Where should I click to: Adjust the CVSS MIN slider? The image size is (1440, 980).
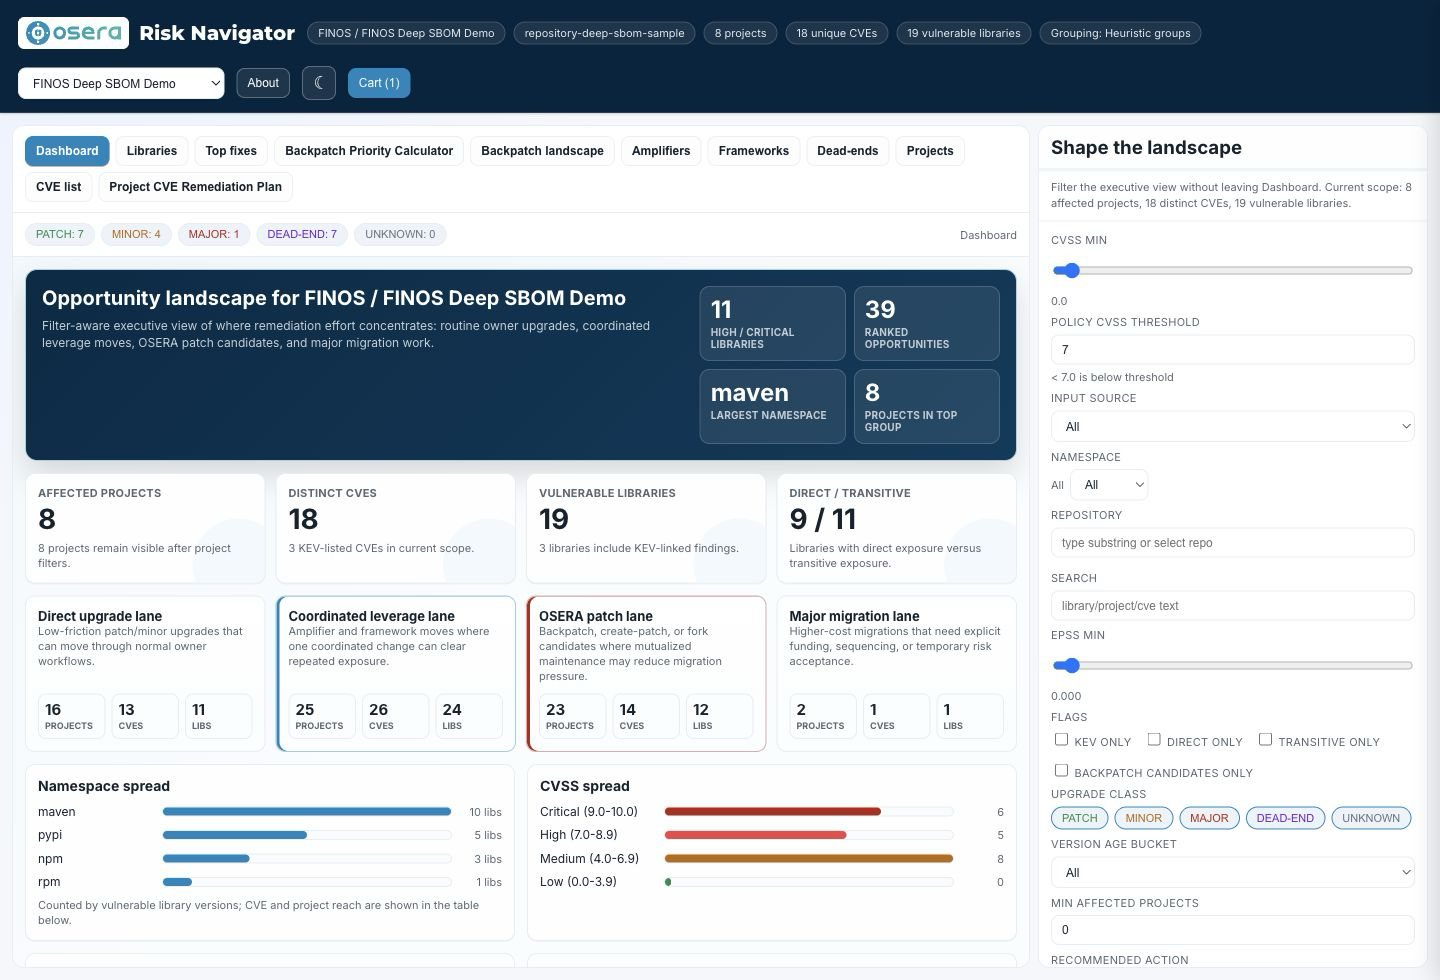point(1232,270)
